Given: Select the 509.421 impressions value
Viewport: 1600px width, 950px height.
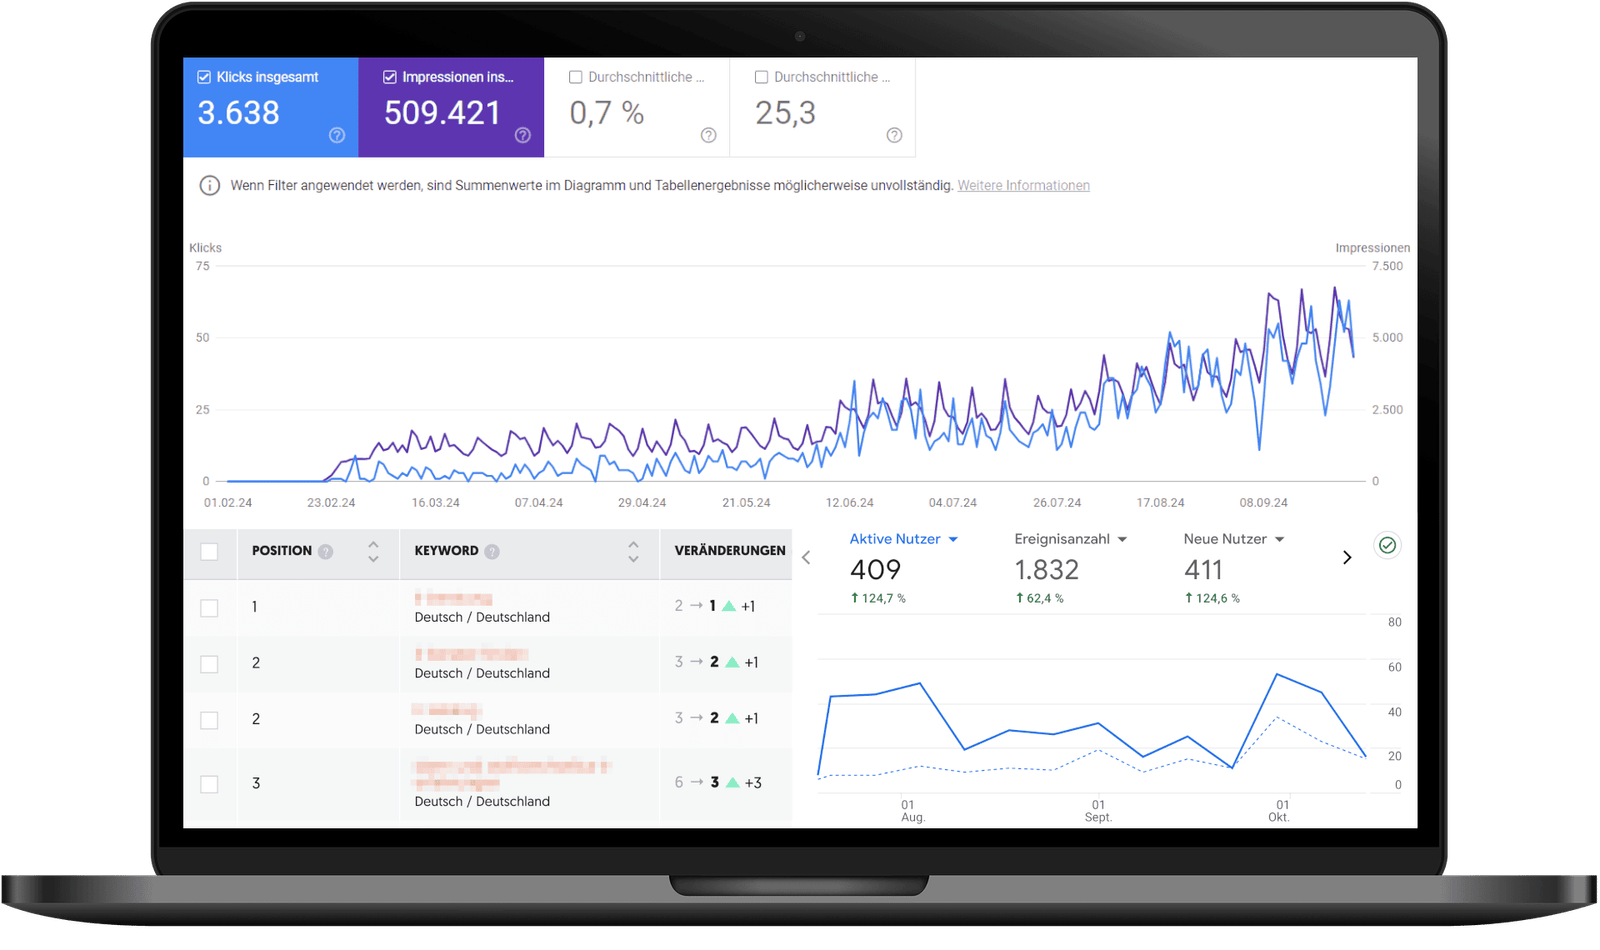Looking at the screenshot, I should click(442, 113).
